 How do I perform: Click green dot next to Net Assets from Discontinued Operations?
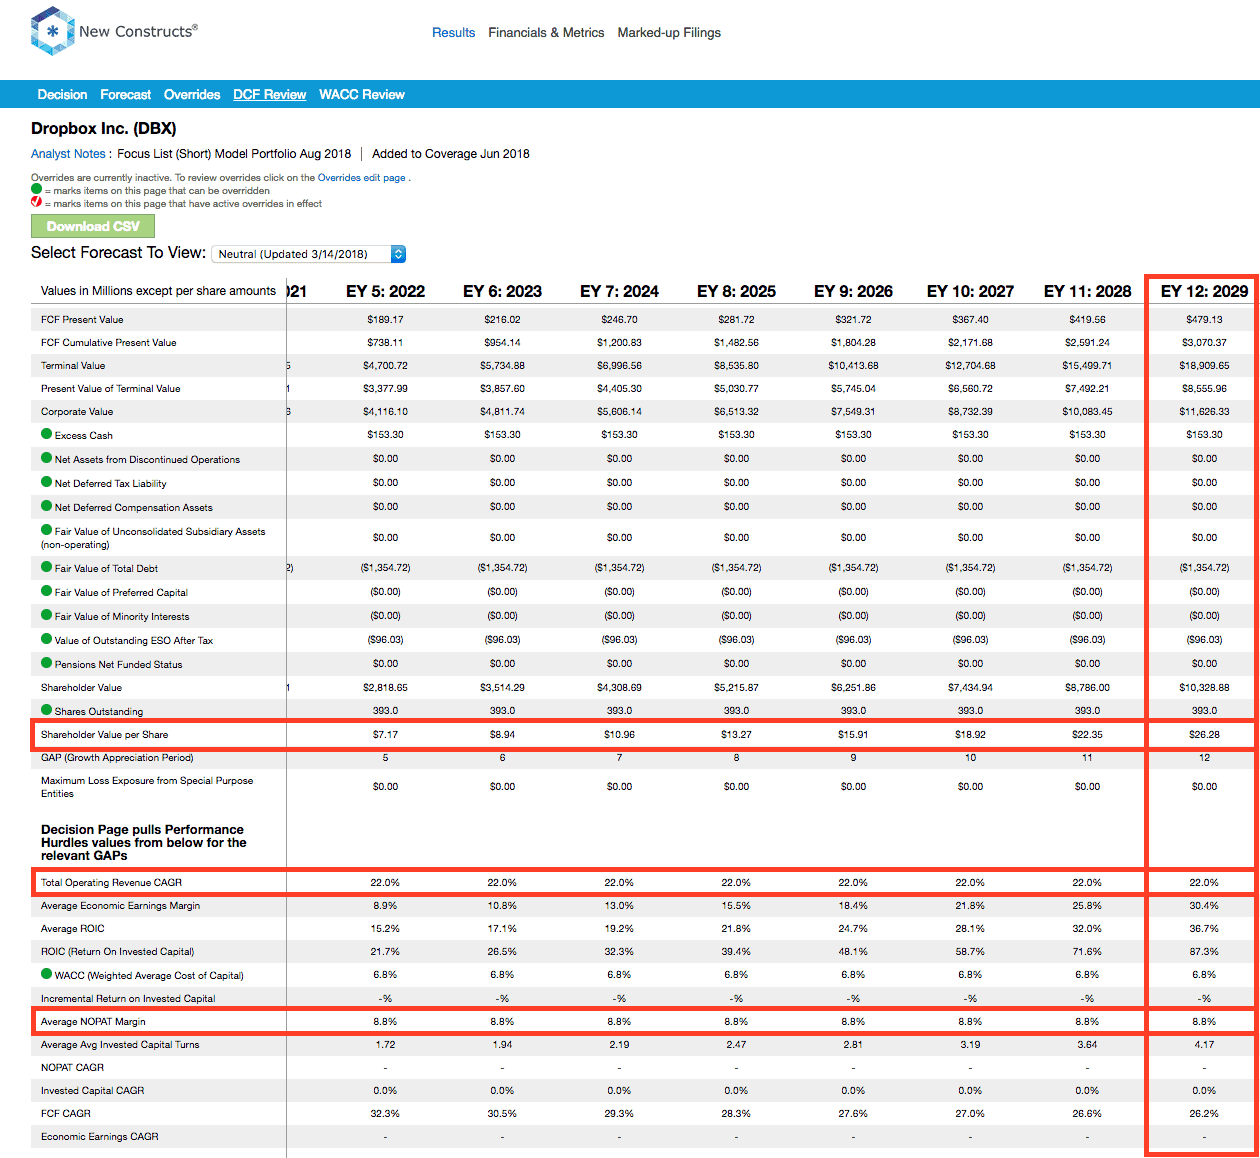46,458
